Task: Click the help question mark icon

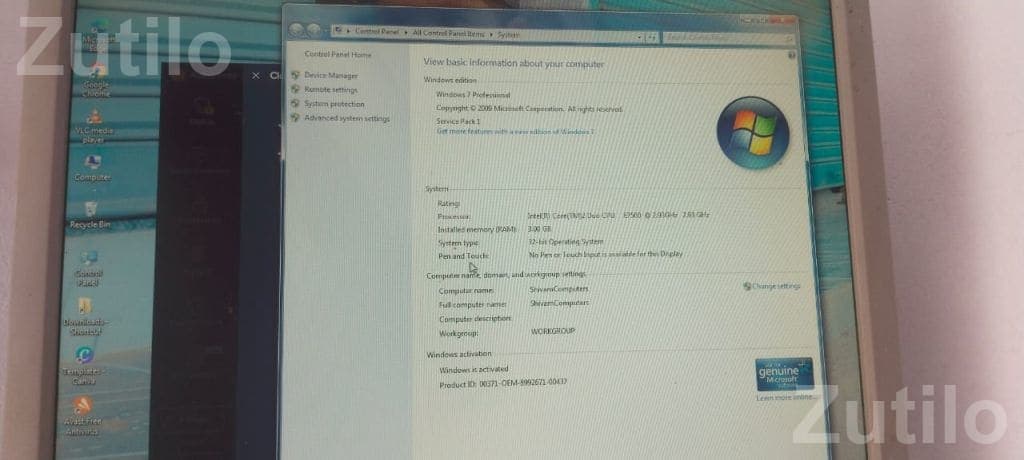Action: 792,56
